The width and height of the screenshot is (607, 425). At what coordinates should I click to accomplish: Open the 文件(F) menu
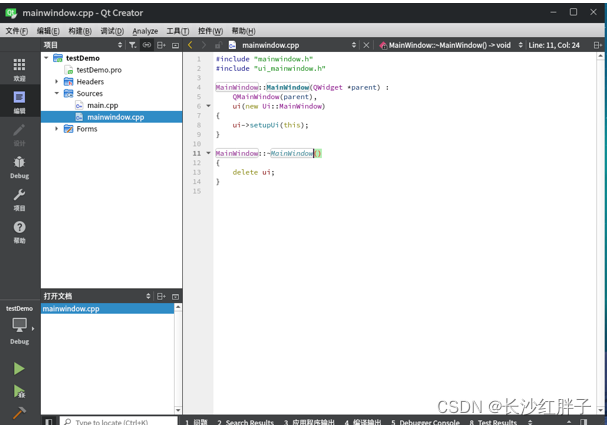[x=17, y=31]
